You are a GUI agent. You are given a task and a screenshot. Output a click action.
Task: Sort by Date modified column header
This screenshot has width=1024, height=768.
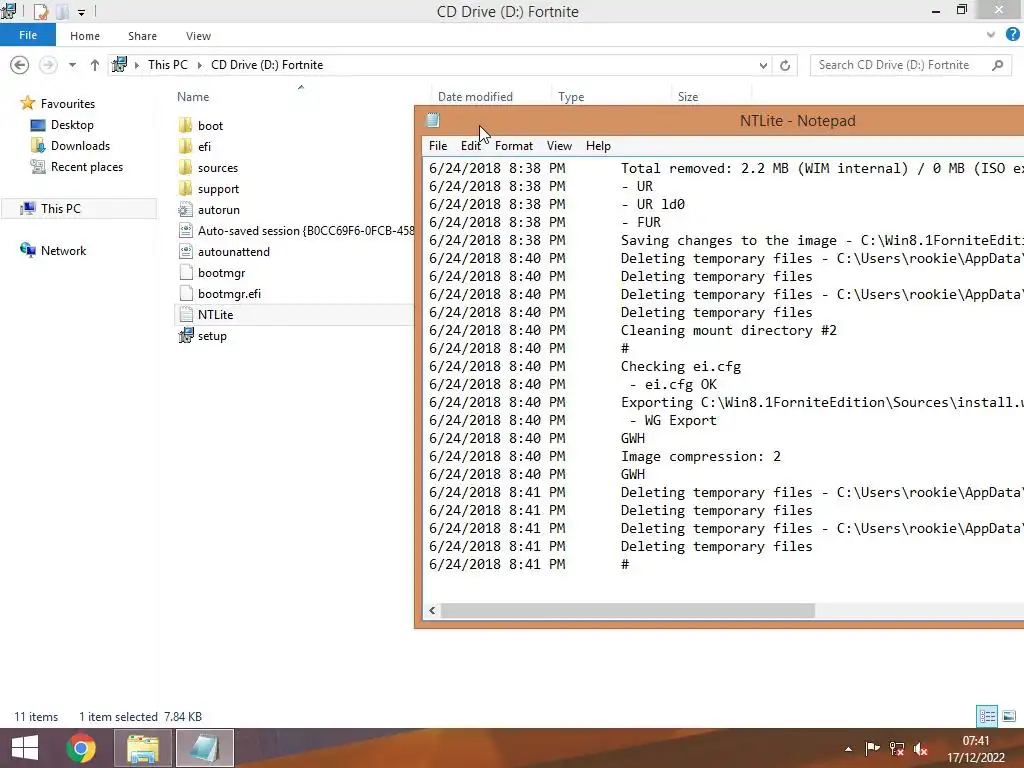coord(475,97)
